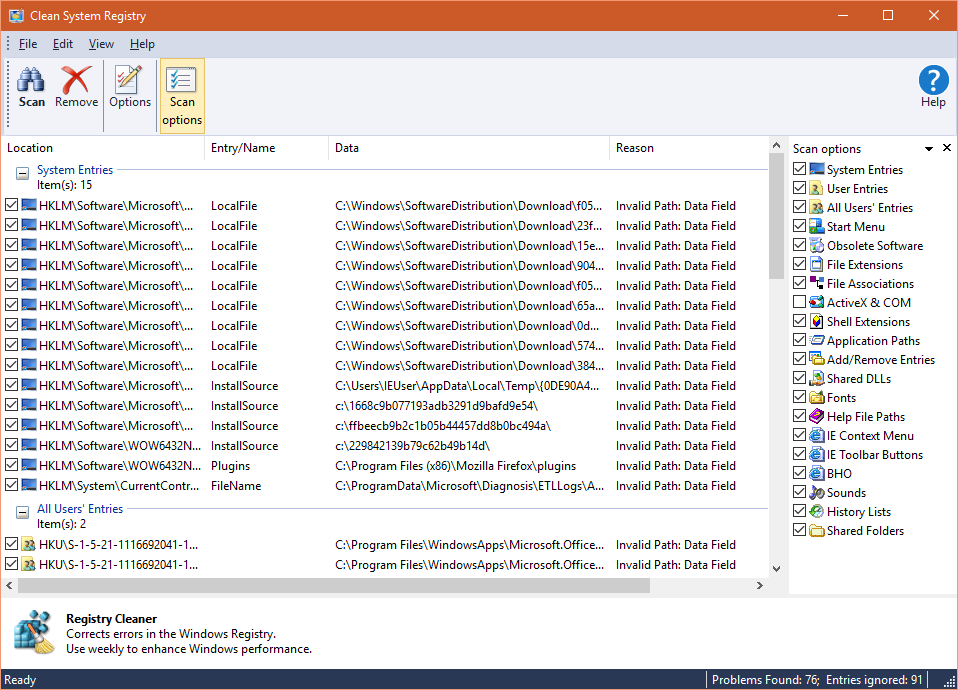Collapse the All Users' Entries group
This screenshot has height=690, width=958.
click(21, 511)
